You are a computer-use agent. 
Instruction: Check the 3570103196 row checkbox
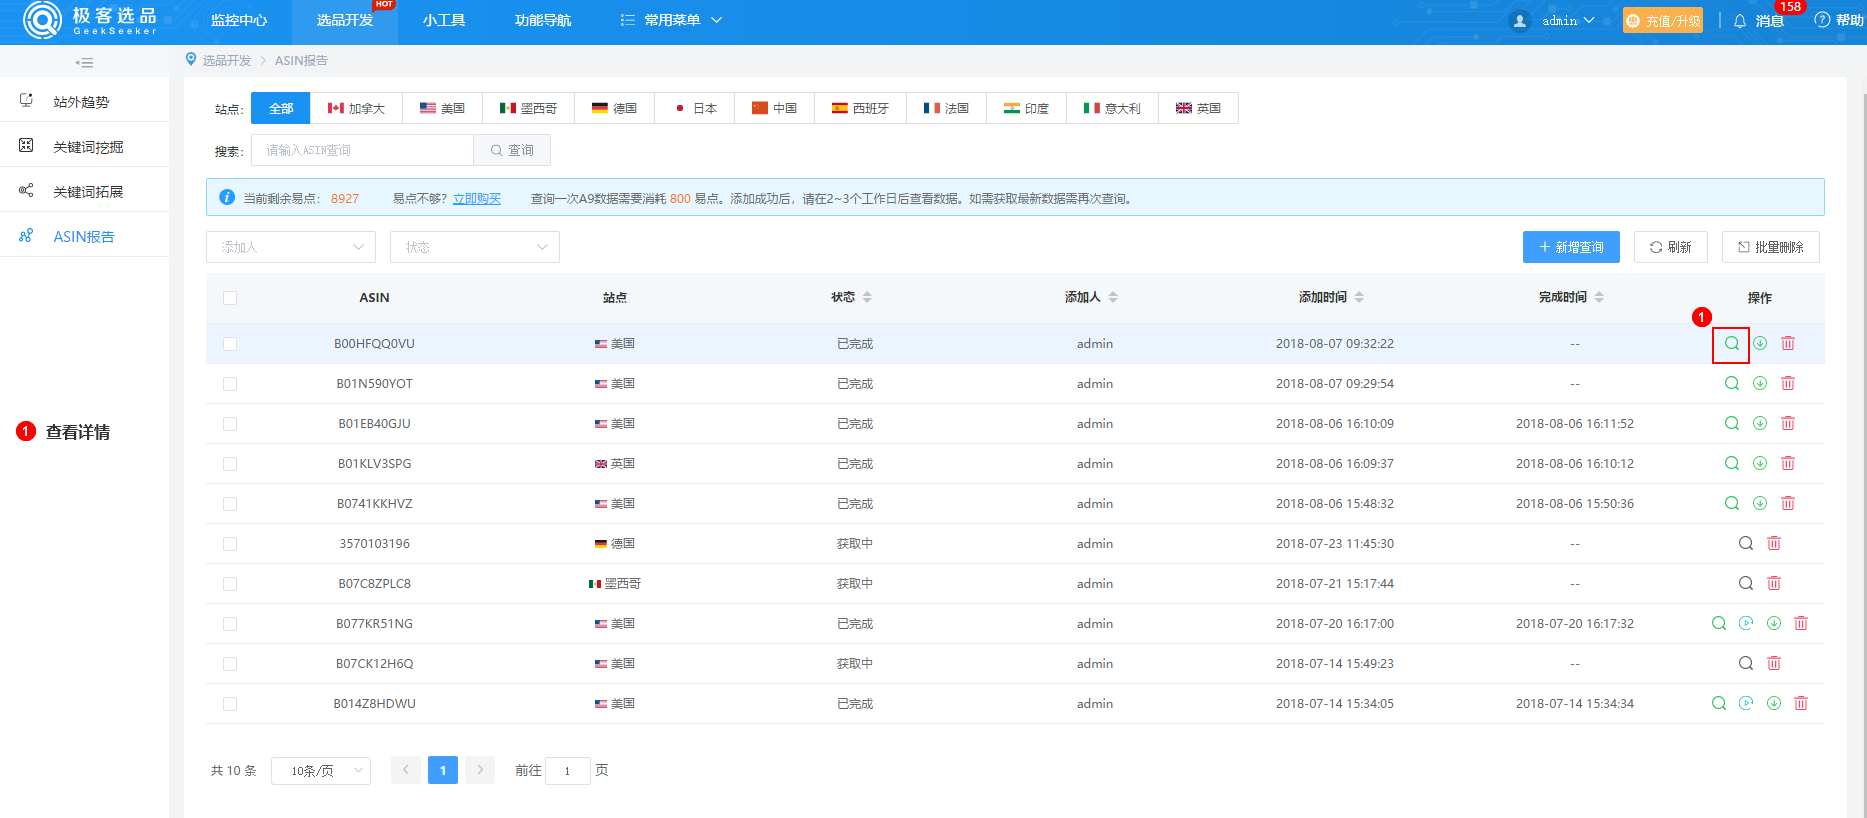pos(230,544)
